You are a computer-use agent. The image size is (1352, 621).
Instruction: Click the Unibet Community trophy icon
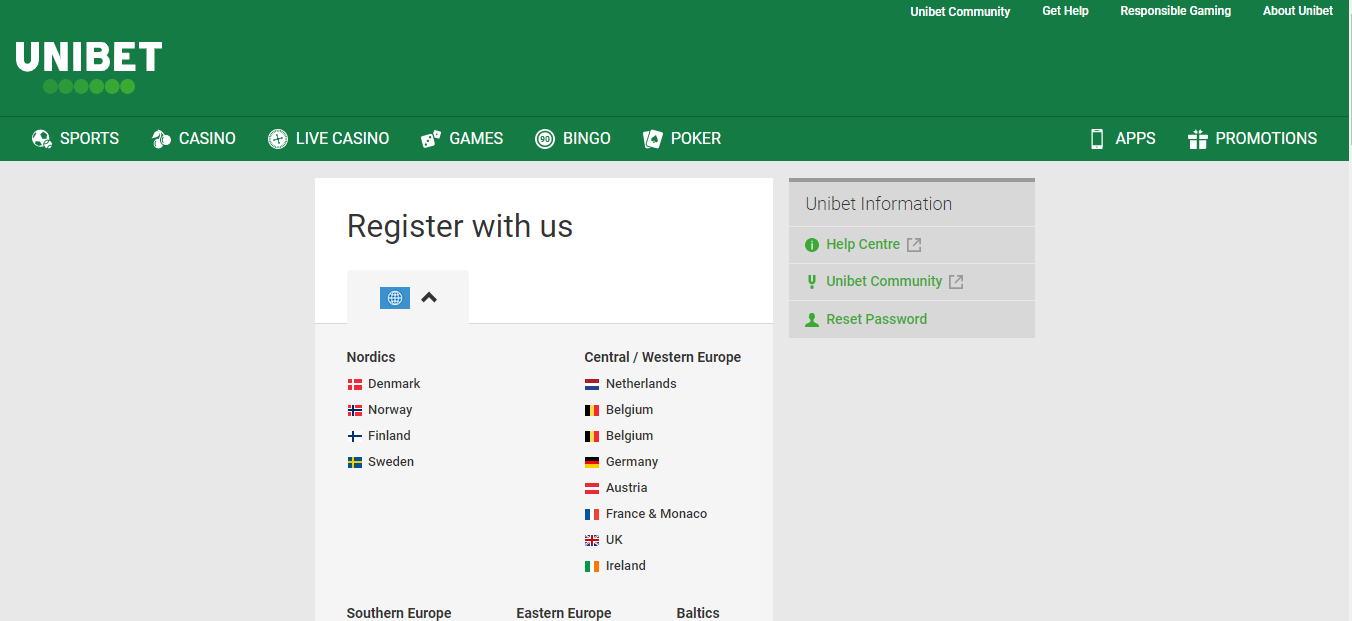pyautogui.click(x=812, y=282)
